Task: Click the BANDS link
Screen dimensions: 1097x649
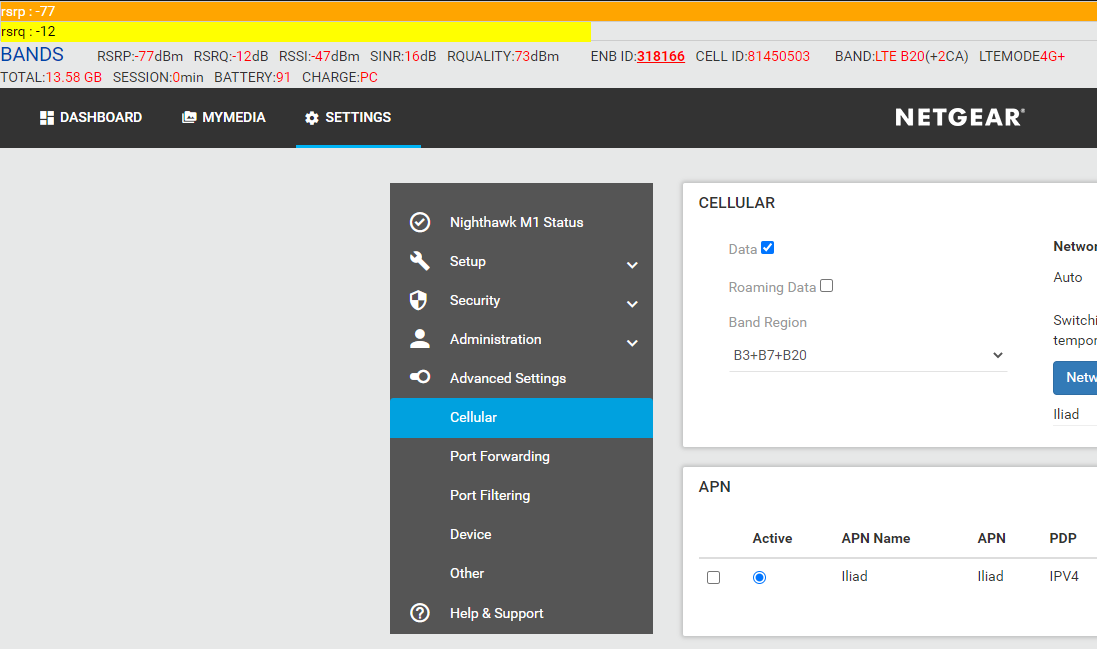Action: pyautogui.click(x=32, y=55)
